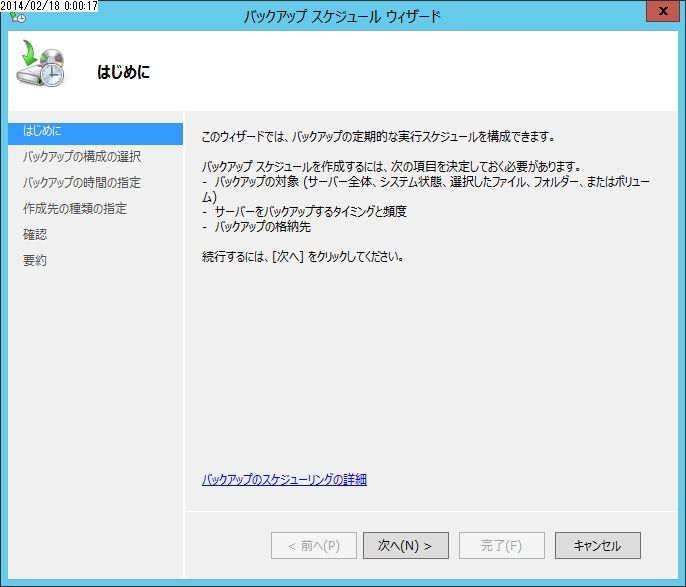Click the line バックアップの格納先
Image resolution: width=686 pixels, height=587 pixels.
point(262,227)
